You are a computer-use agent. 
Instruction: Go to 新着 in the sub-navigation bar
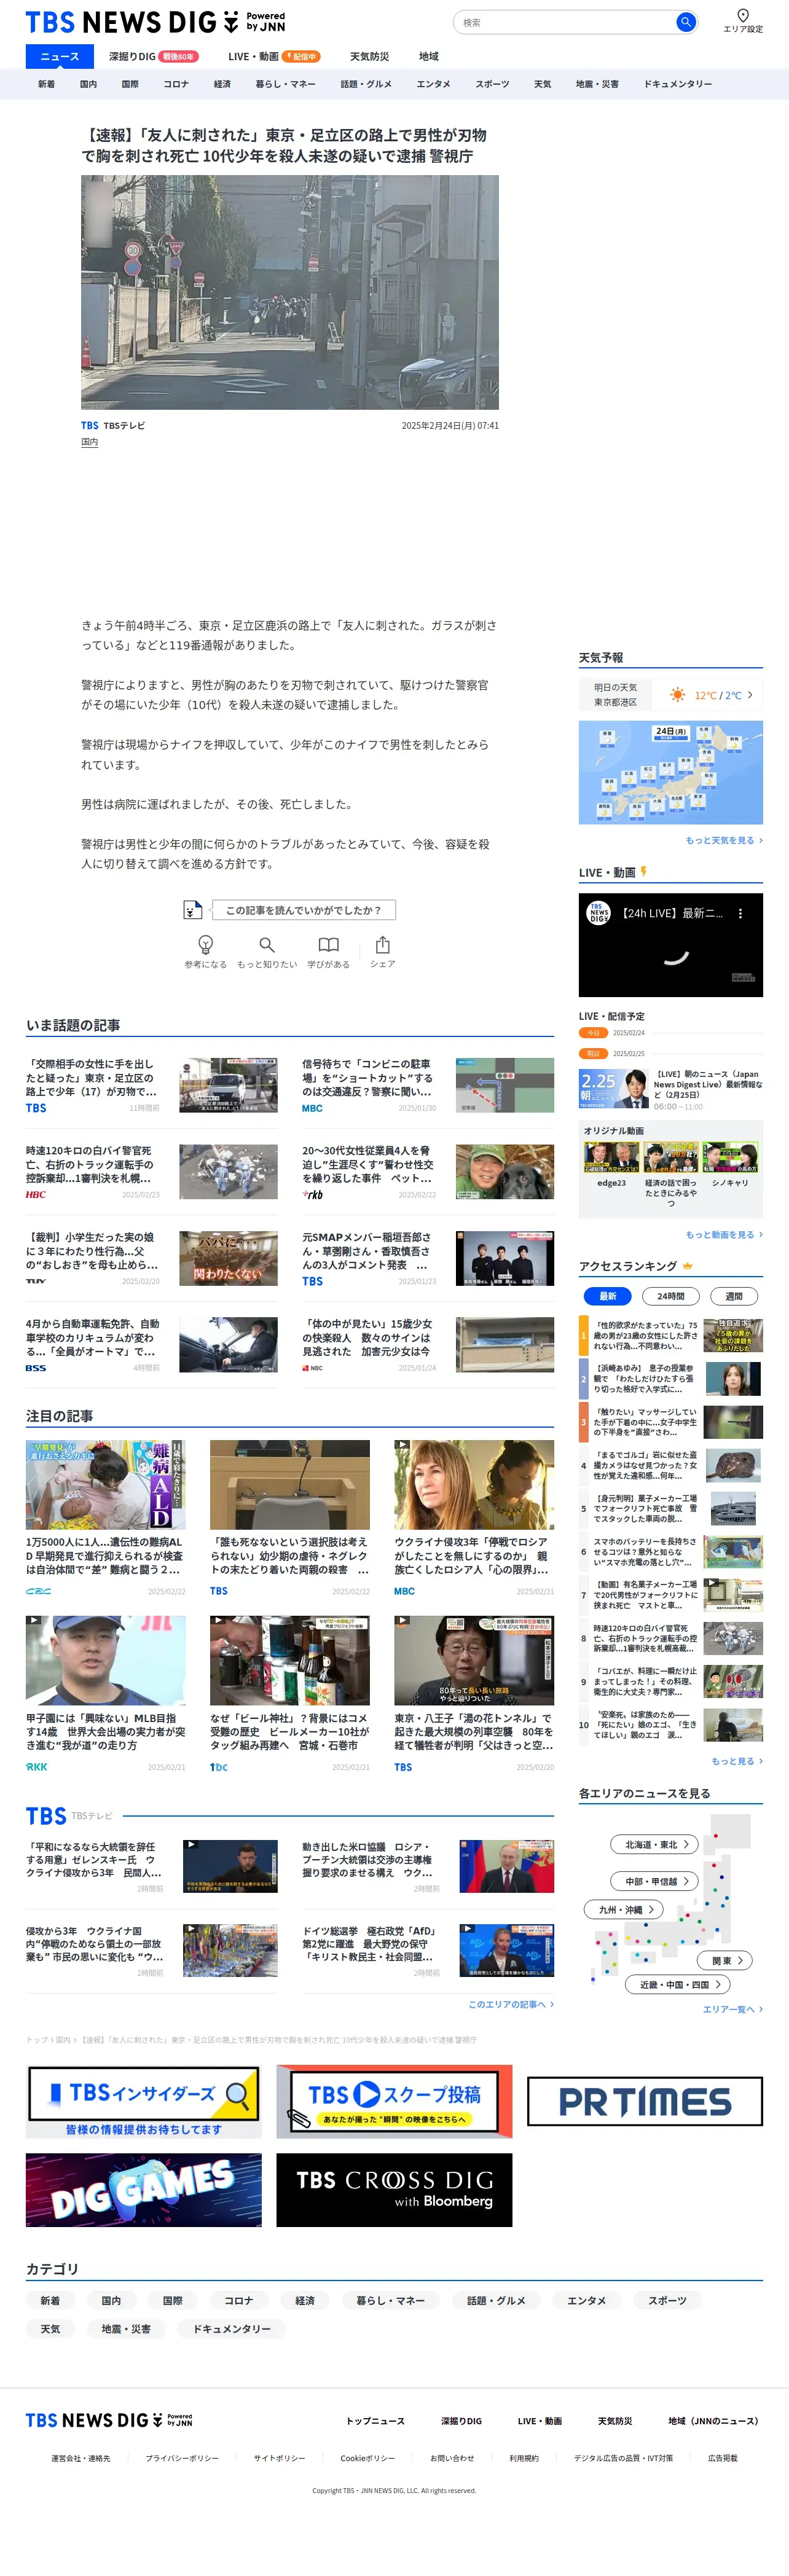tap(46, 84)
